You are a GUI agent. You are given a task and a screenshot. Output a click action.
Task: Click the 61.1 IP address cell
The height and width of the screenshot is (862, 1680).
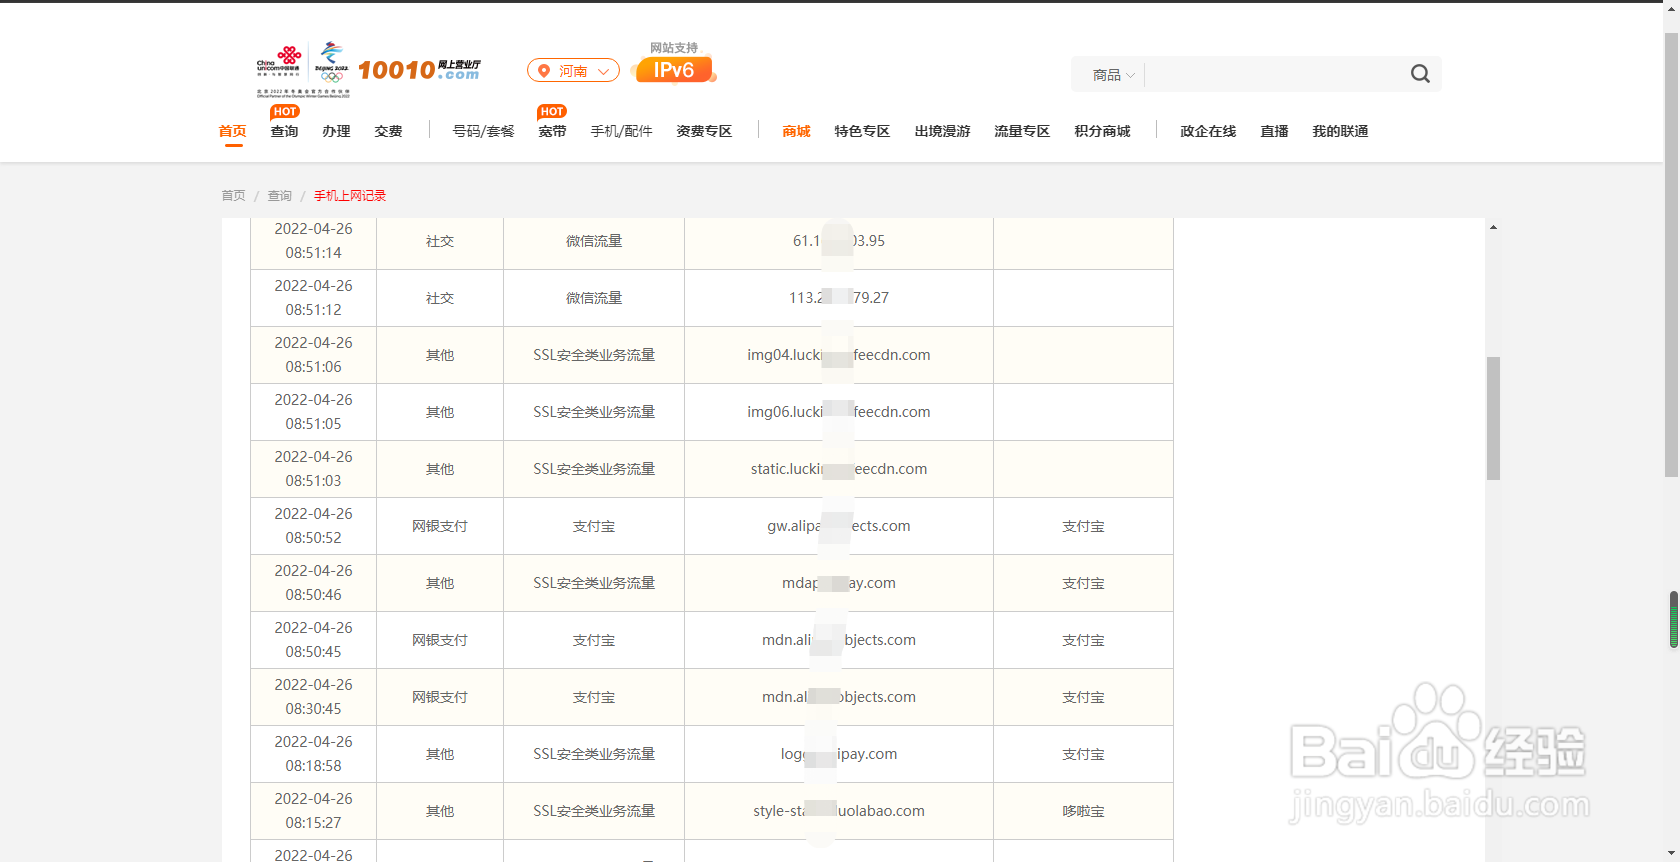(x=839, y=241)
